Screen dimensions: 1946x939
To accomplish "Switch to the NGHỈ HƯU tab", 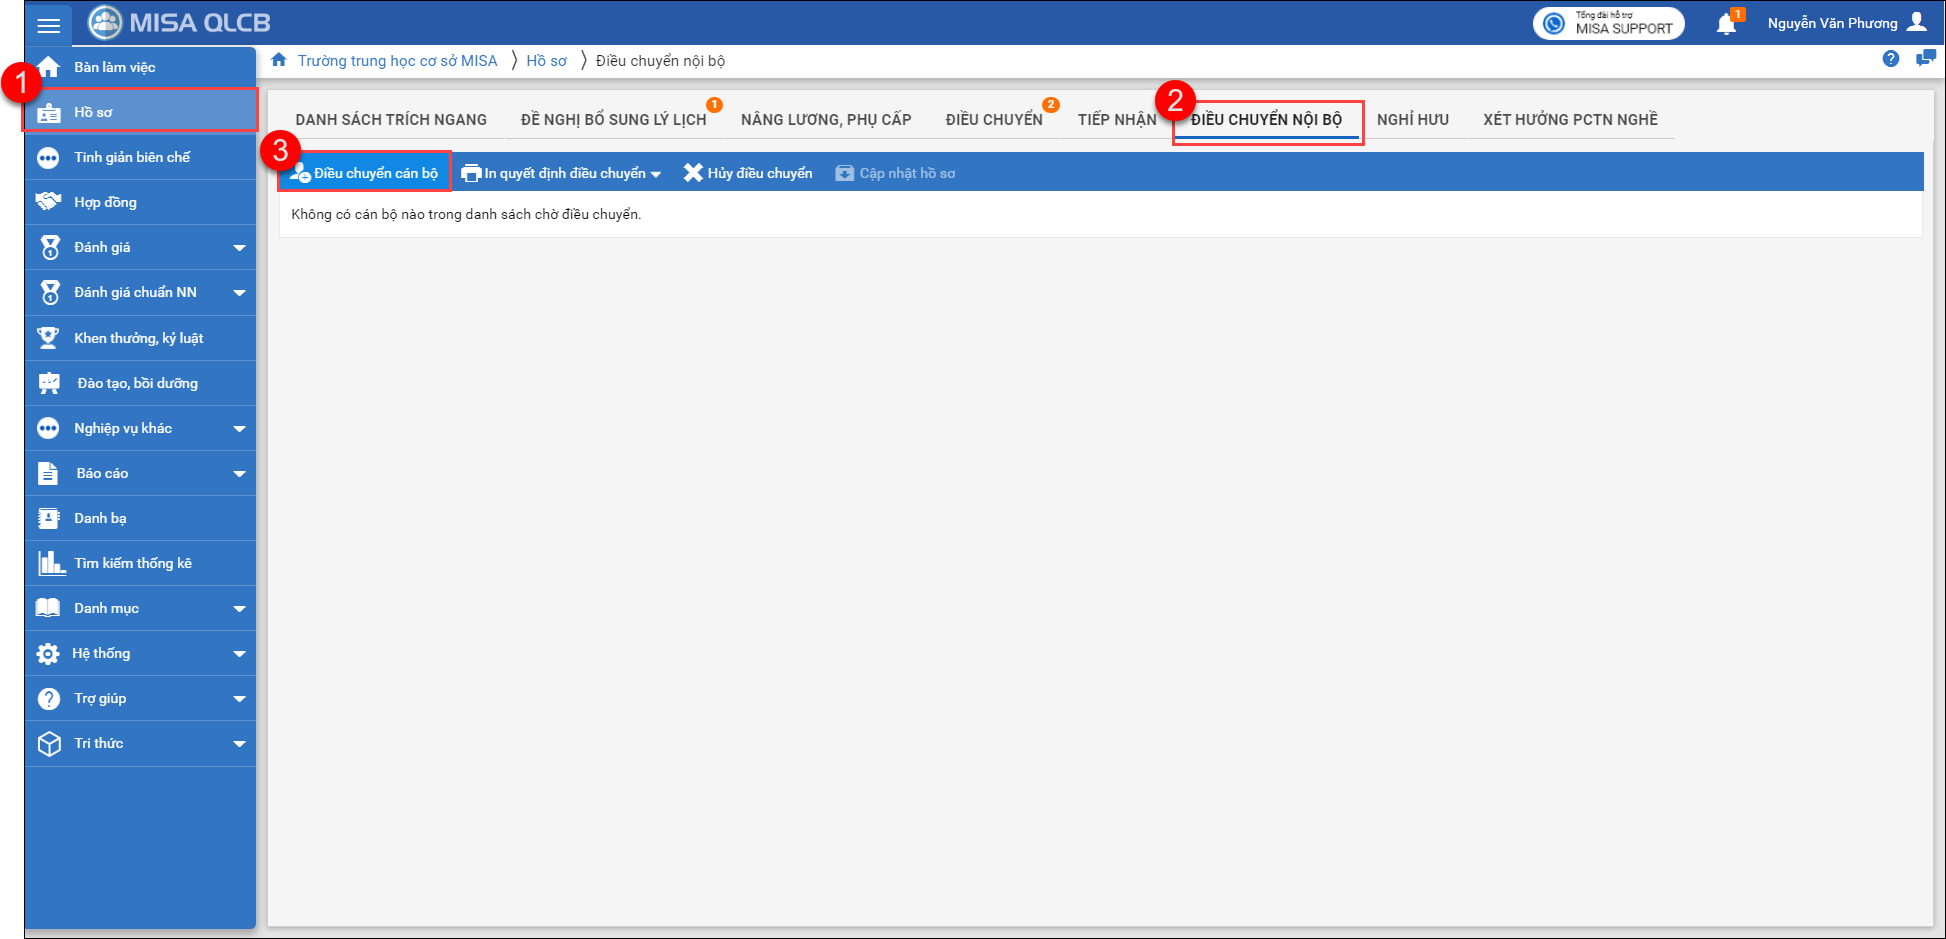I will coord(1412,120).
